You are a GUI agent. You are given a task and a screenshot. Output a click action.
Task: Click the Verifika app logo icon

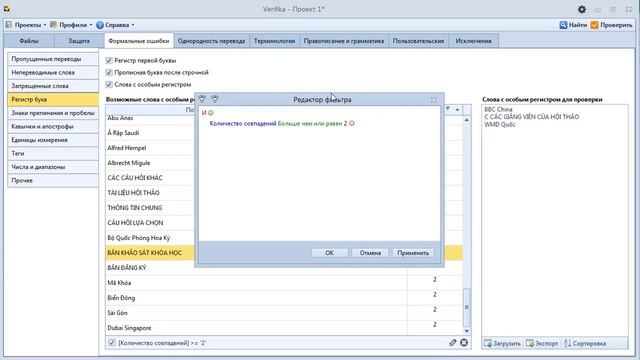point(7,9)
